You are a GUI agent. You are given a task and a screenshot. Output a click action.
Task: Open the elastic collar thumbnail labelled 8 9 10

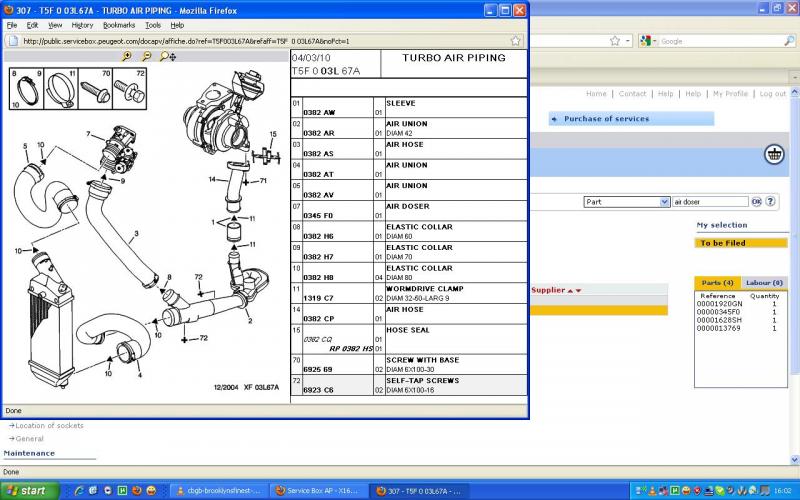click(x=27, y=89)
